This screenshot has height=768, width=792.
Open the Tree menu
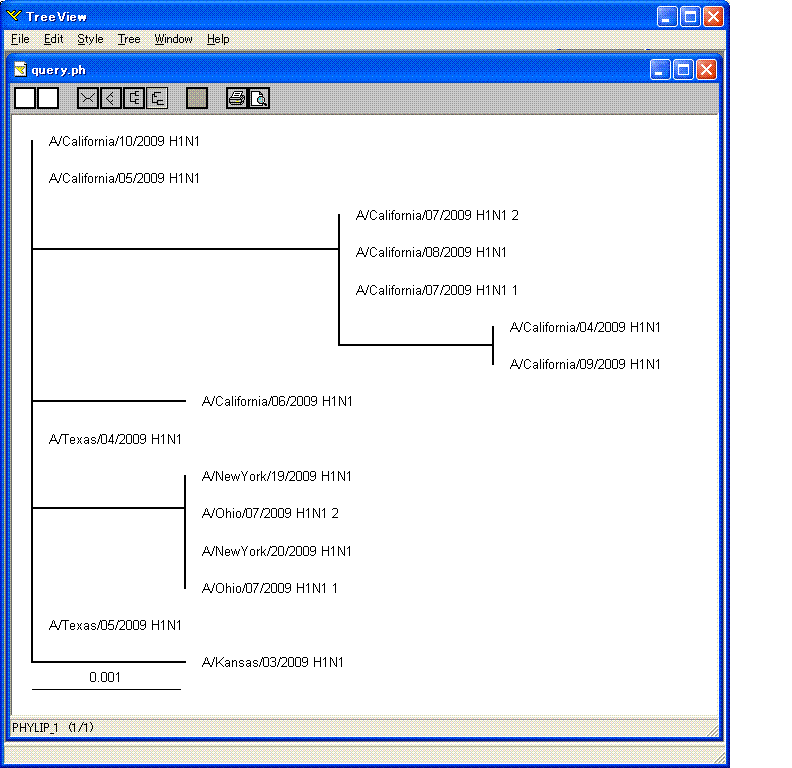pyautogui.click(x=129, y=39)
